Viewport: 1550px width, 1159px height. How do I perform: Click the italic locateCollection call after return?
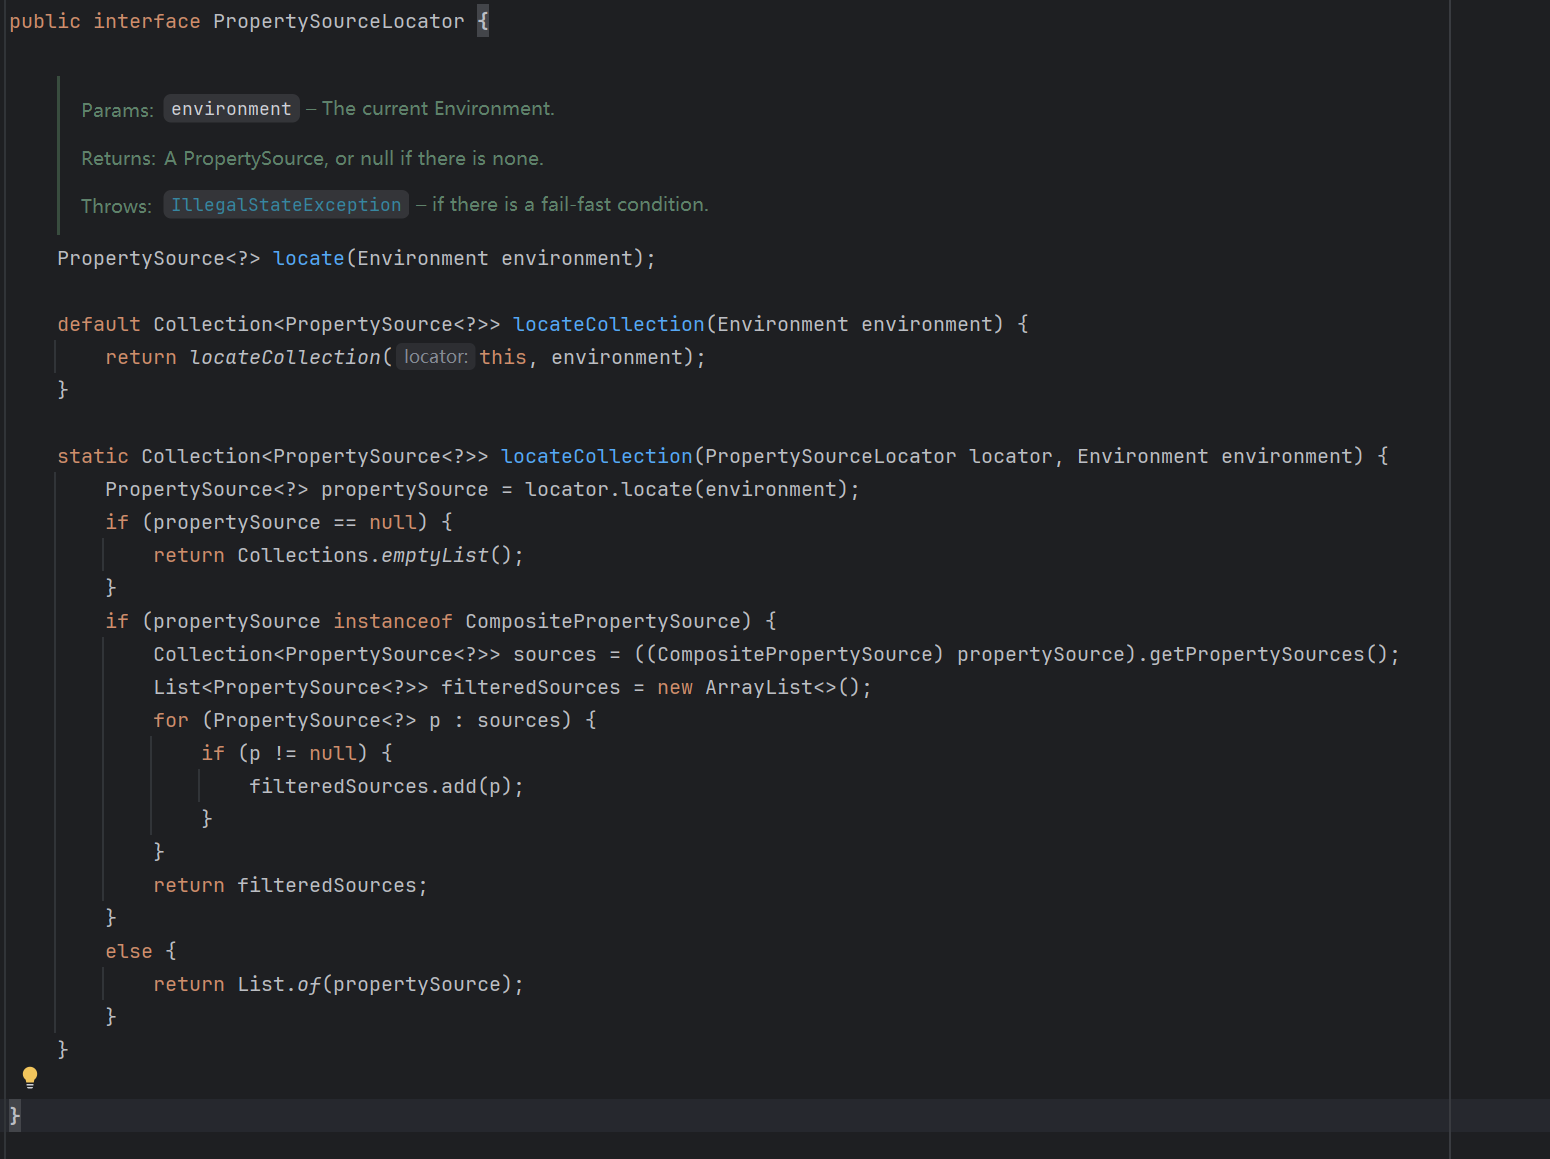tap(285, 357)
